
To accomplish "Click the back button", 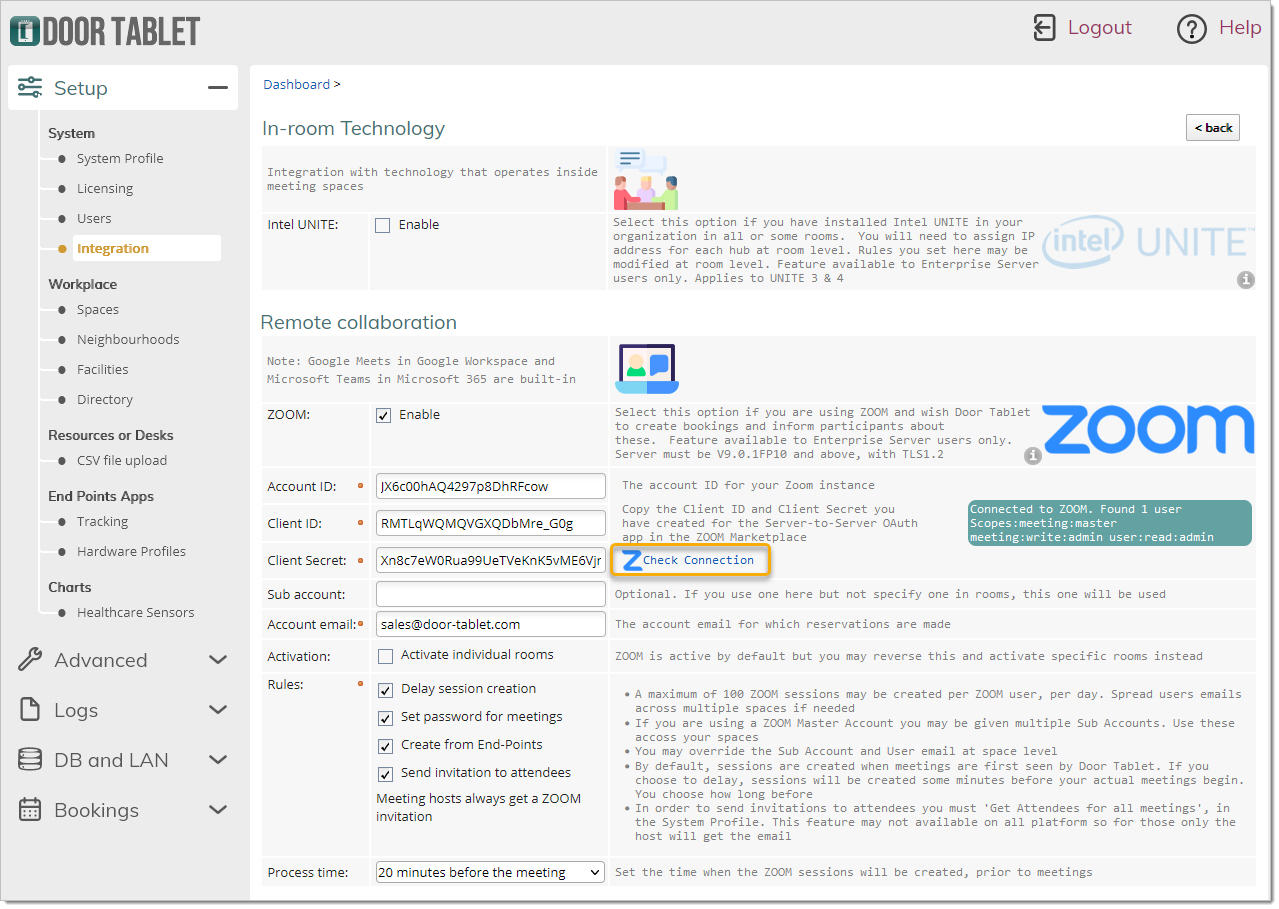I will pyautogui.click(x=1213, y=128).
